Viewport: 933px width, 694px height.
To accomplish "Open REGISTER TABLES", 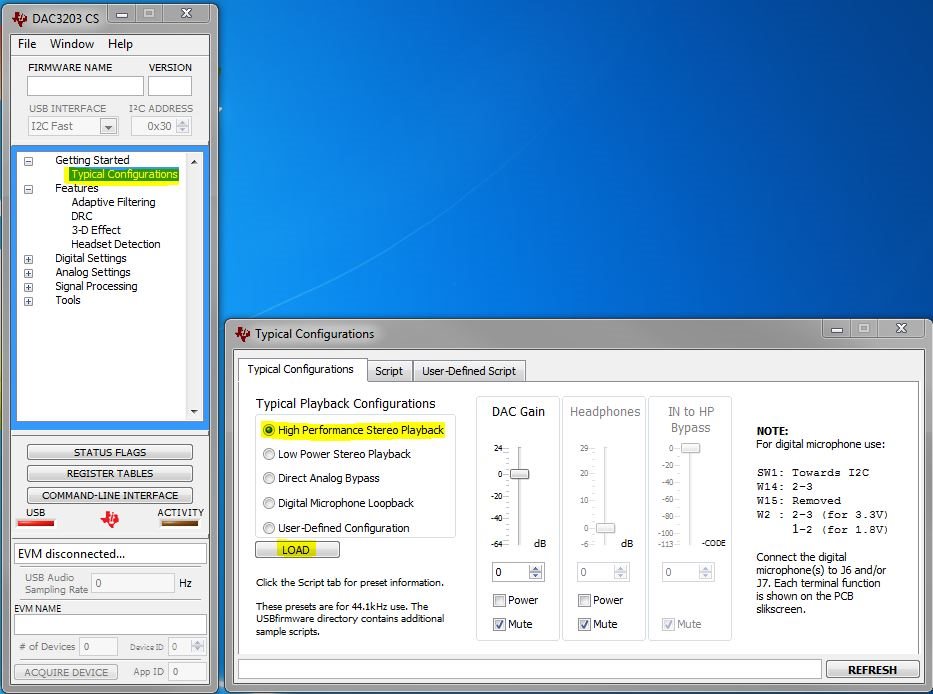I will point(109,473).
